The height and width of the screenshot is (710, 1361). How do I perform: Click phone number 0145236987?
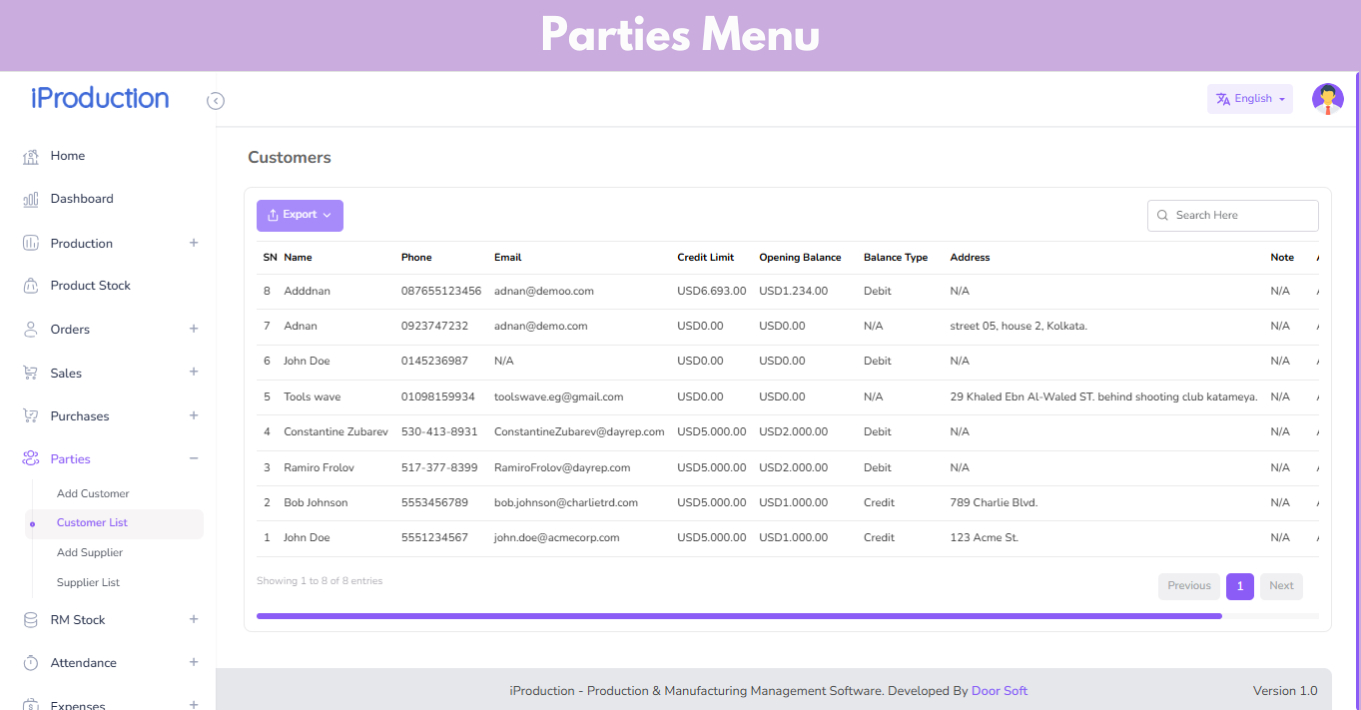click(435, 361)
